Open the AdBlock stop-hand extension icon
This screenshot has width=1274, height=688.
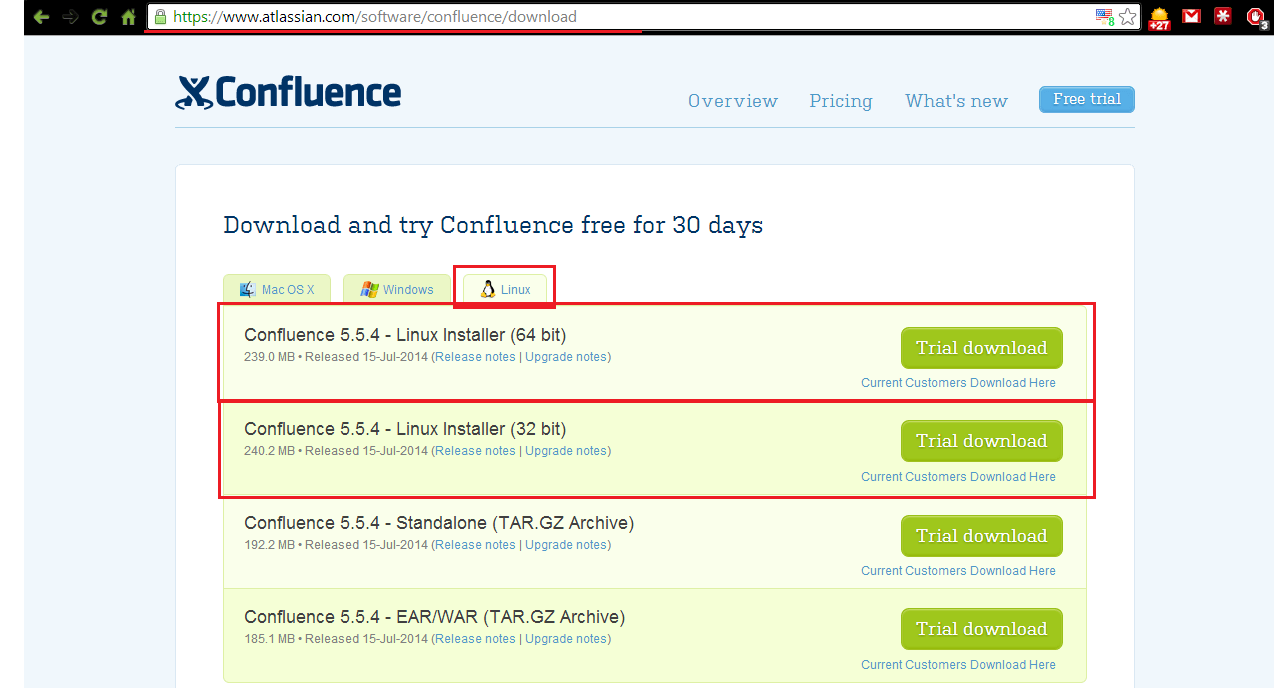pos(1256,17)
